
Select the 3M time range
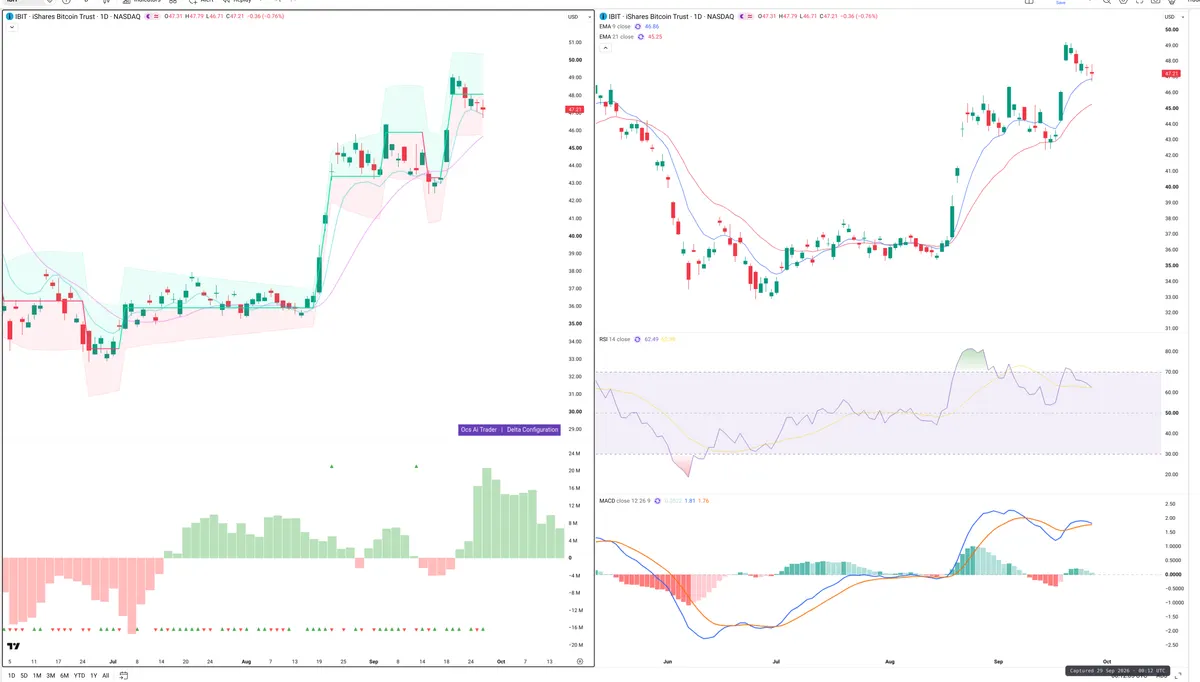click(x=50, y=676)
